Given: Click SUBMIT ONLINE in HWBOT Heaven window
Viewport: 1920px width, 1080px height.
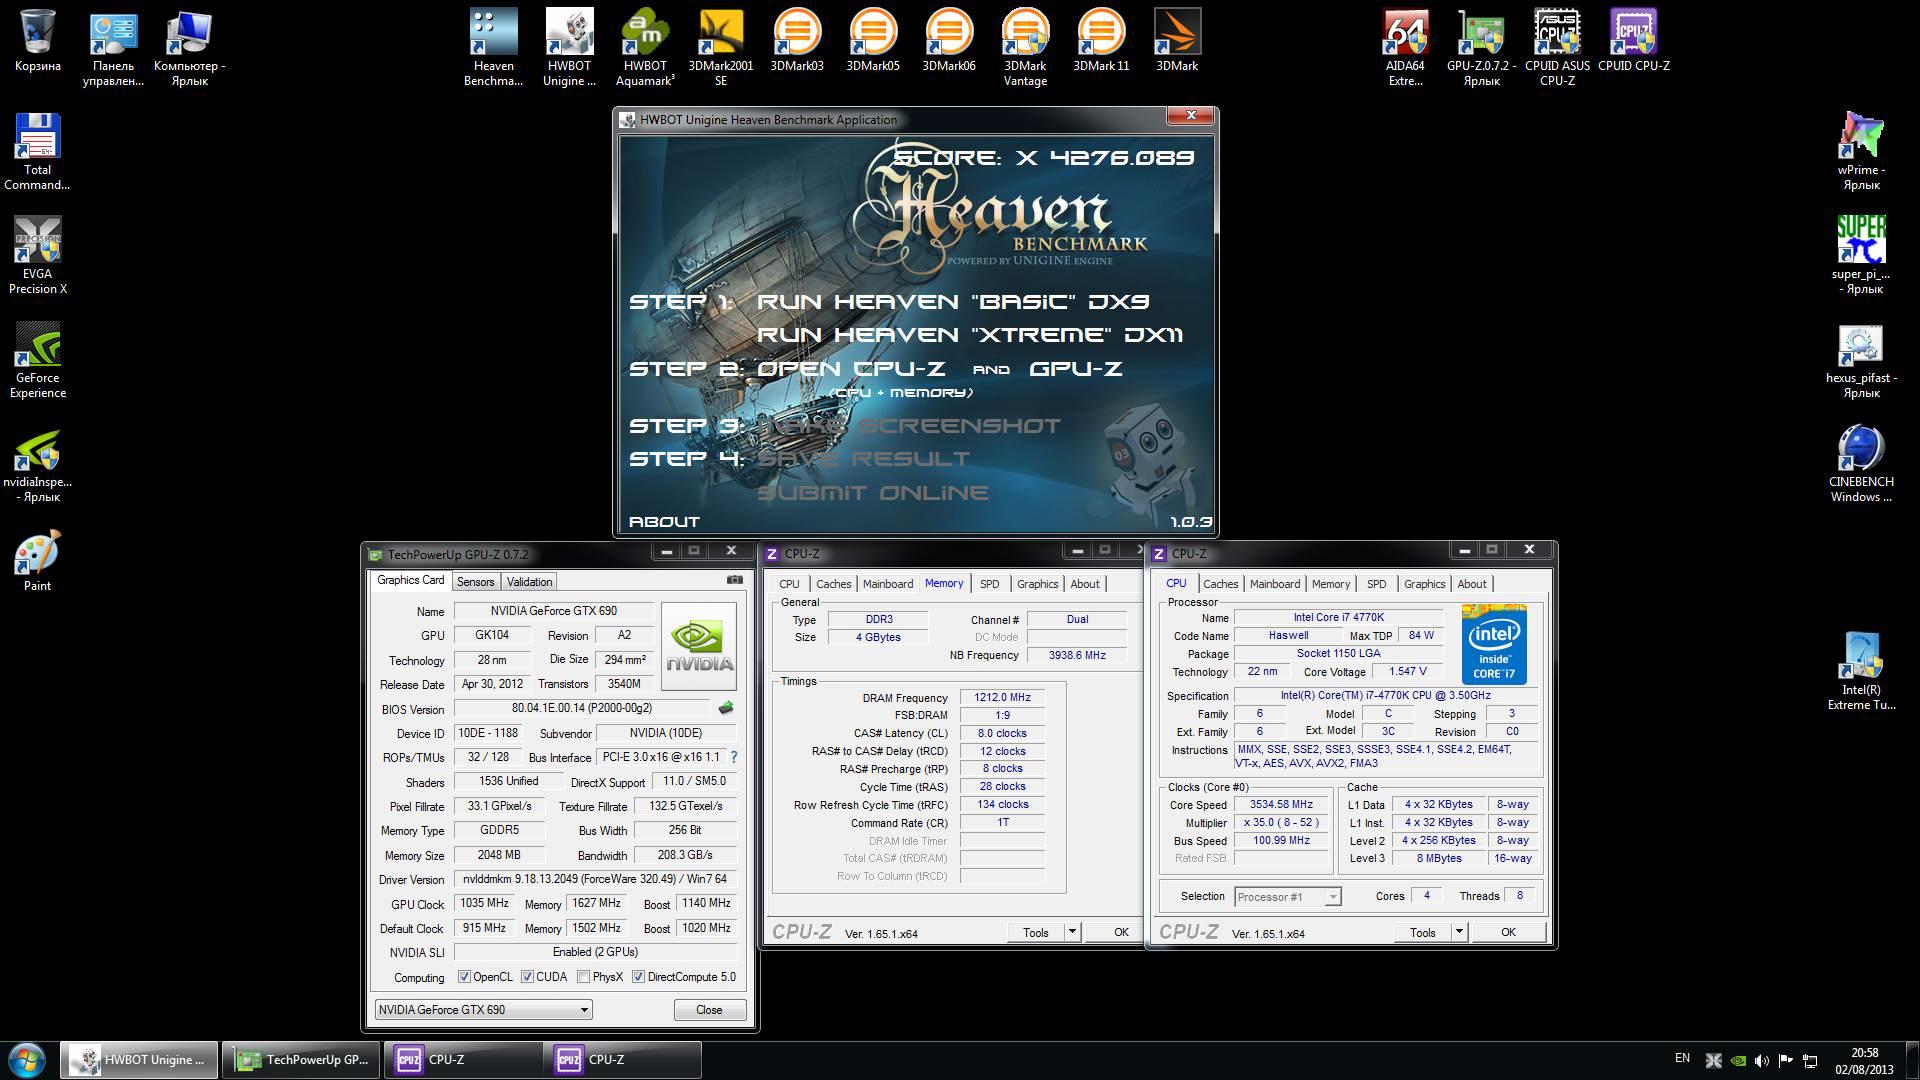Looking at the screenshot, I should pos(873,492).
